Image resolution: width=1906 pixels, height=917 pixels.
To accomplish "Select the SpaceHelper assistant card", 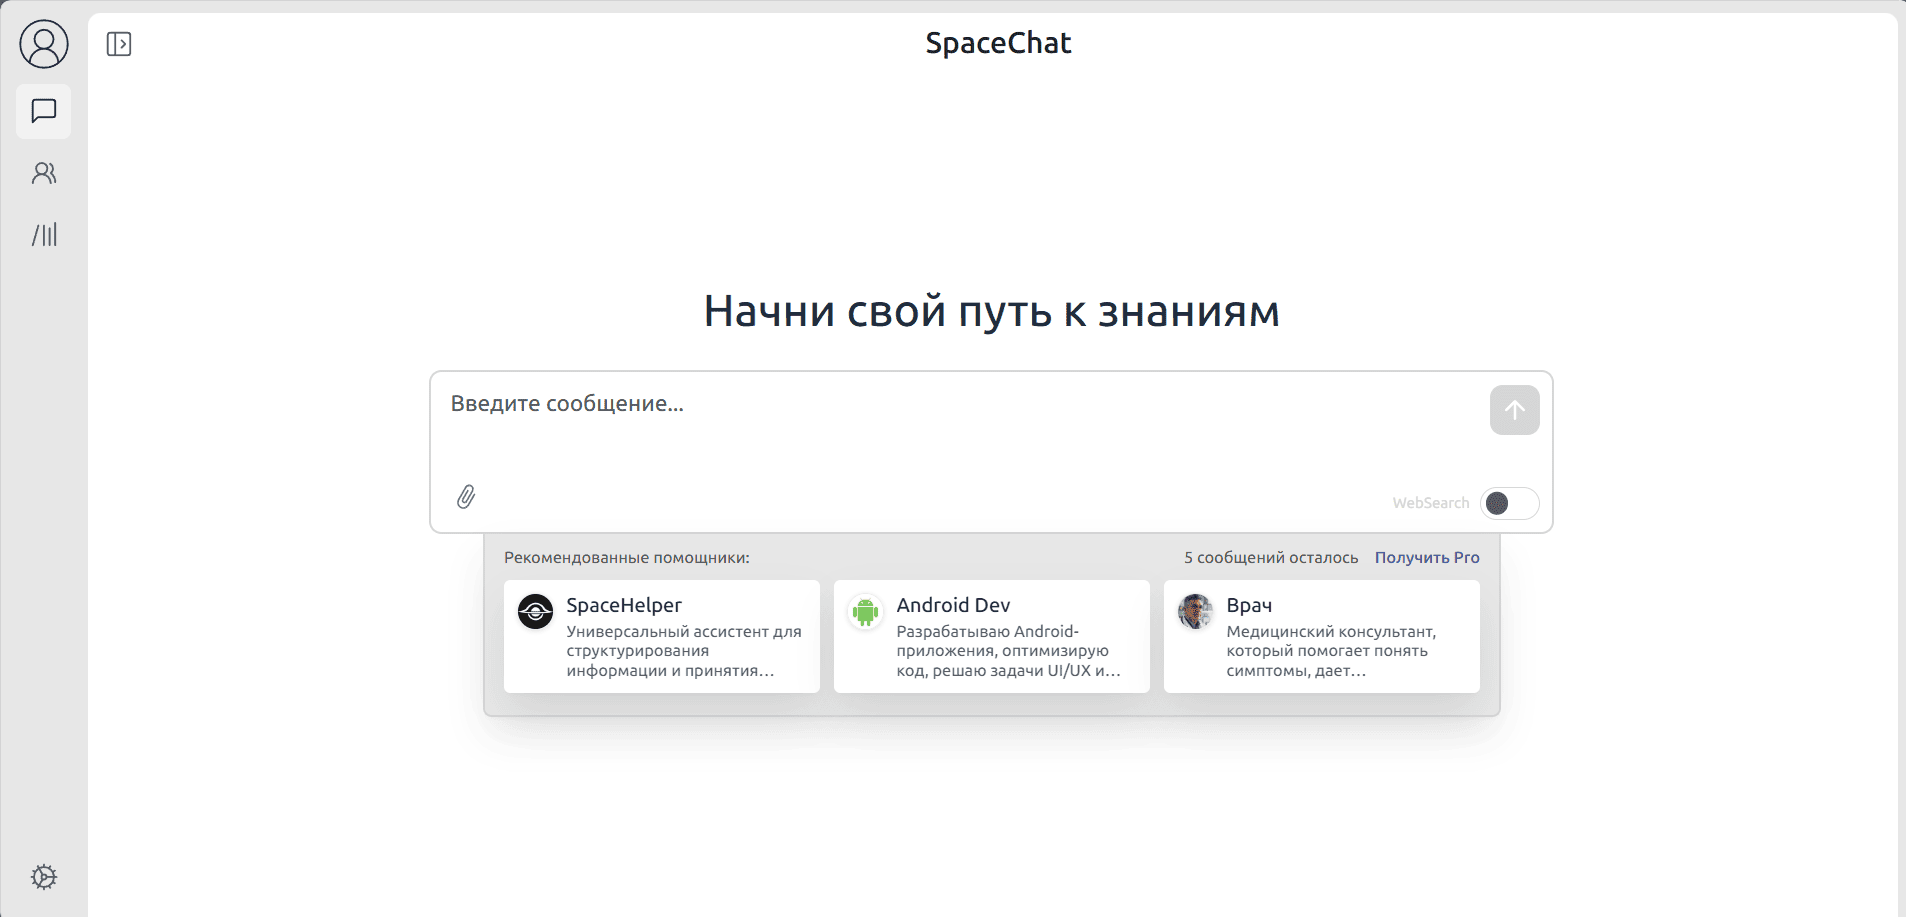I will click(662, 637).
